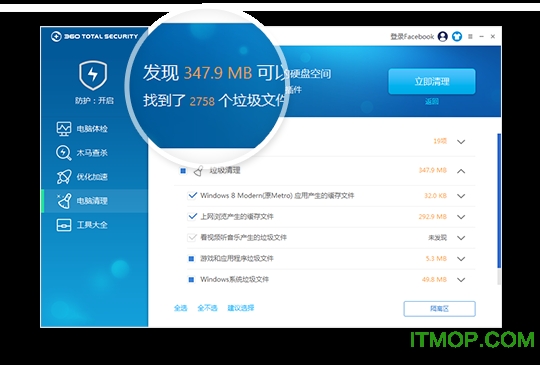Click the 全选 link

click(180, 308)
